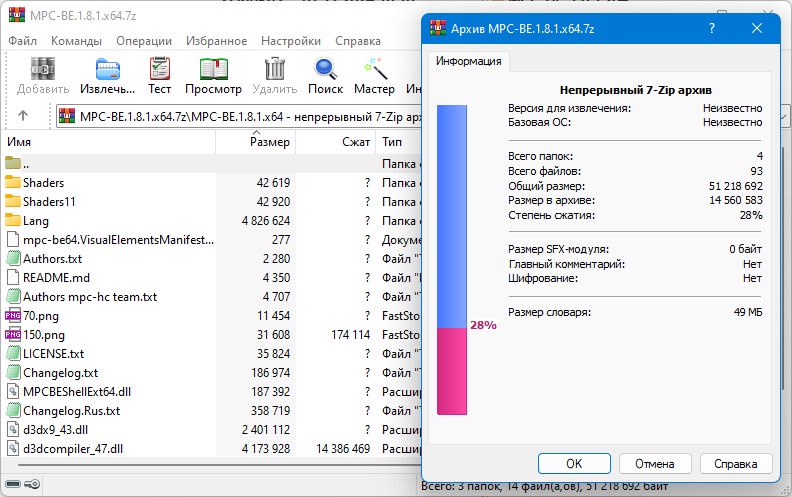
Task: Click the MPCBEShellExt64.dll file icon
Action: pos(13,391)
